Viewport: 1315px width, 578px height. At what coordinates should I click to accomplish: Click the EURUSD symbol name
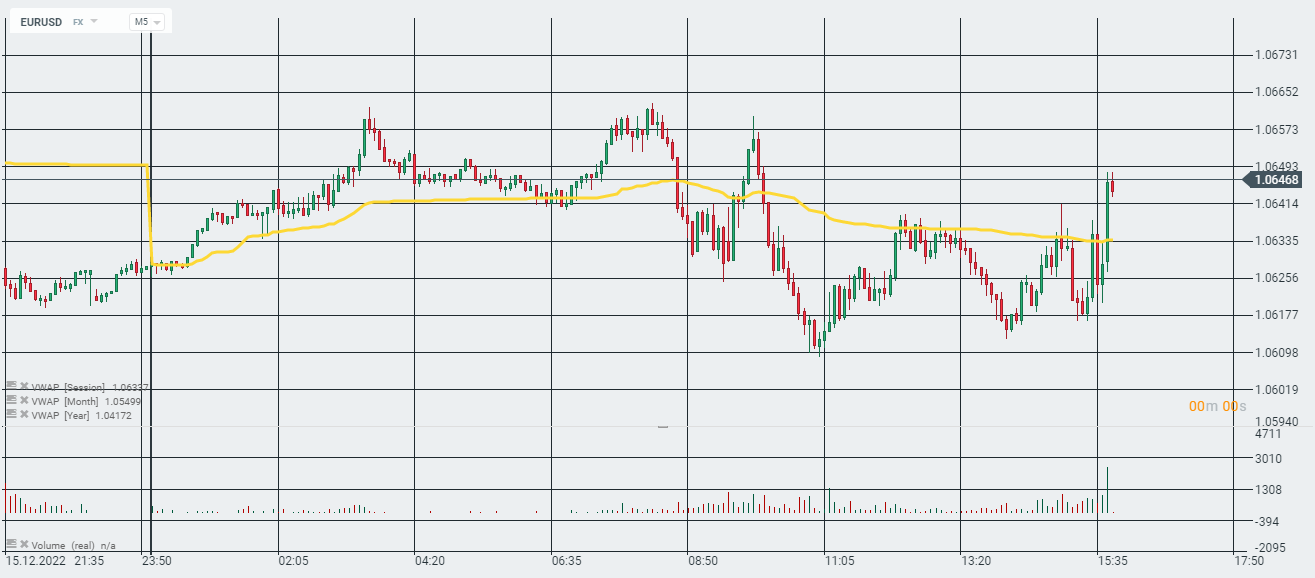[41, 21]
